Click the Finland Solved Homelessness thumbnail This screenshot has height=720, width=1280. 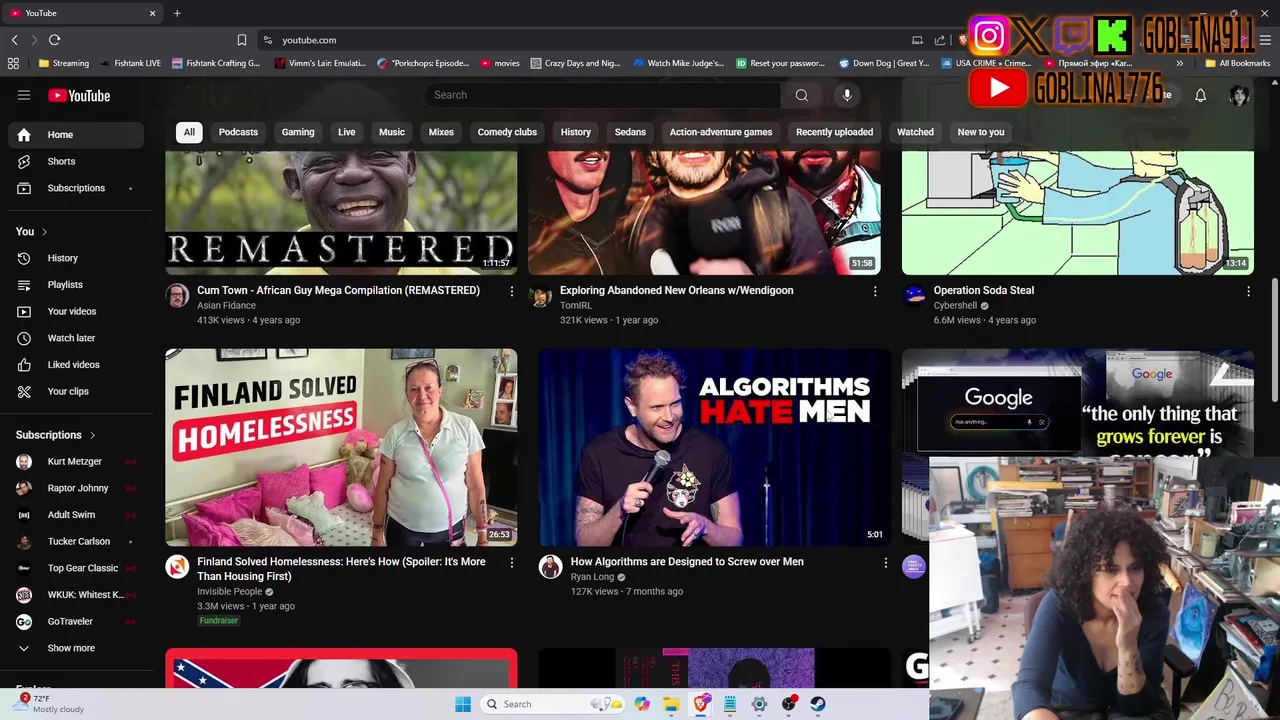click(341, 447)
